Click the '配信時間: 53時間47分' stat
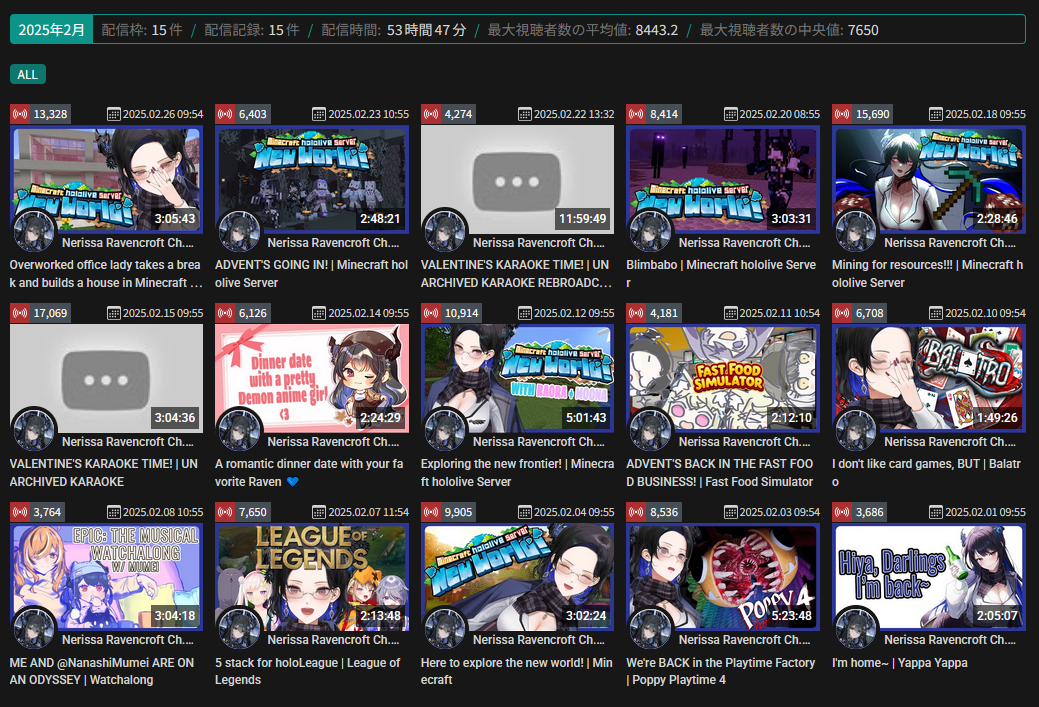 click(394, 30)
